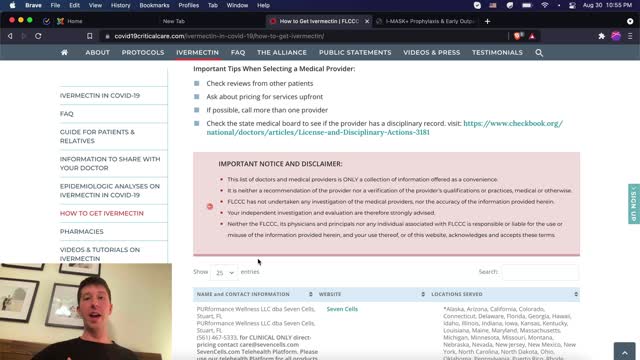The height and width of the screenshot is (360, 640).
Task: Switch to the I-MASK+ Prophylaxis tab
Action: (426, 21)
